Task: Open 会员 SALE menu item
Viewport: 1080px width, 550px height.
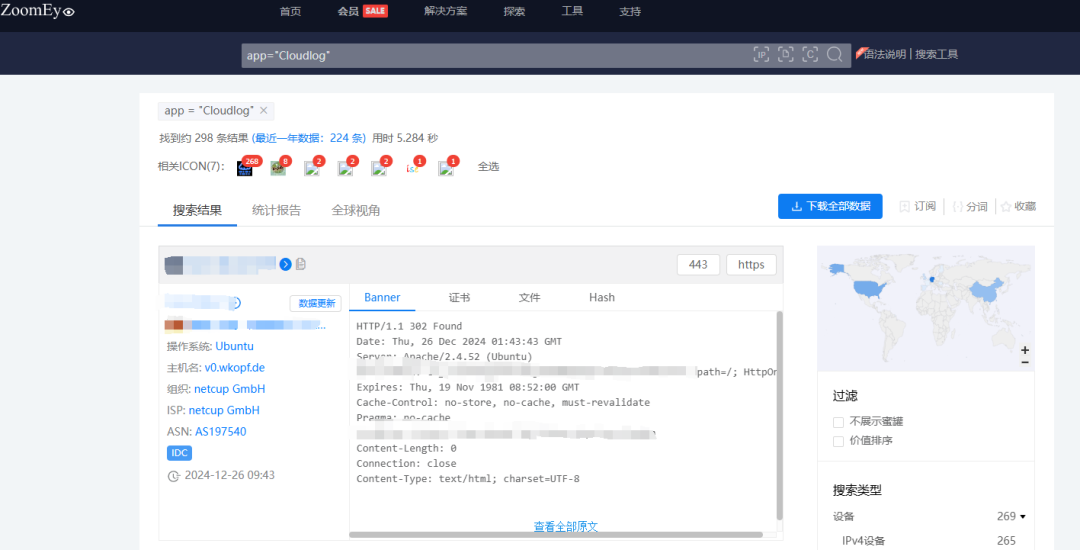Action: coord(362,12)
